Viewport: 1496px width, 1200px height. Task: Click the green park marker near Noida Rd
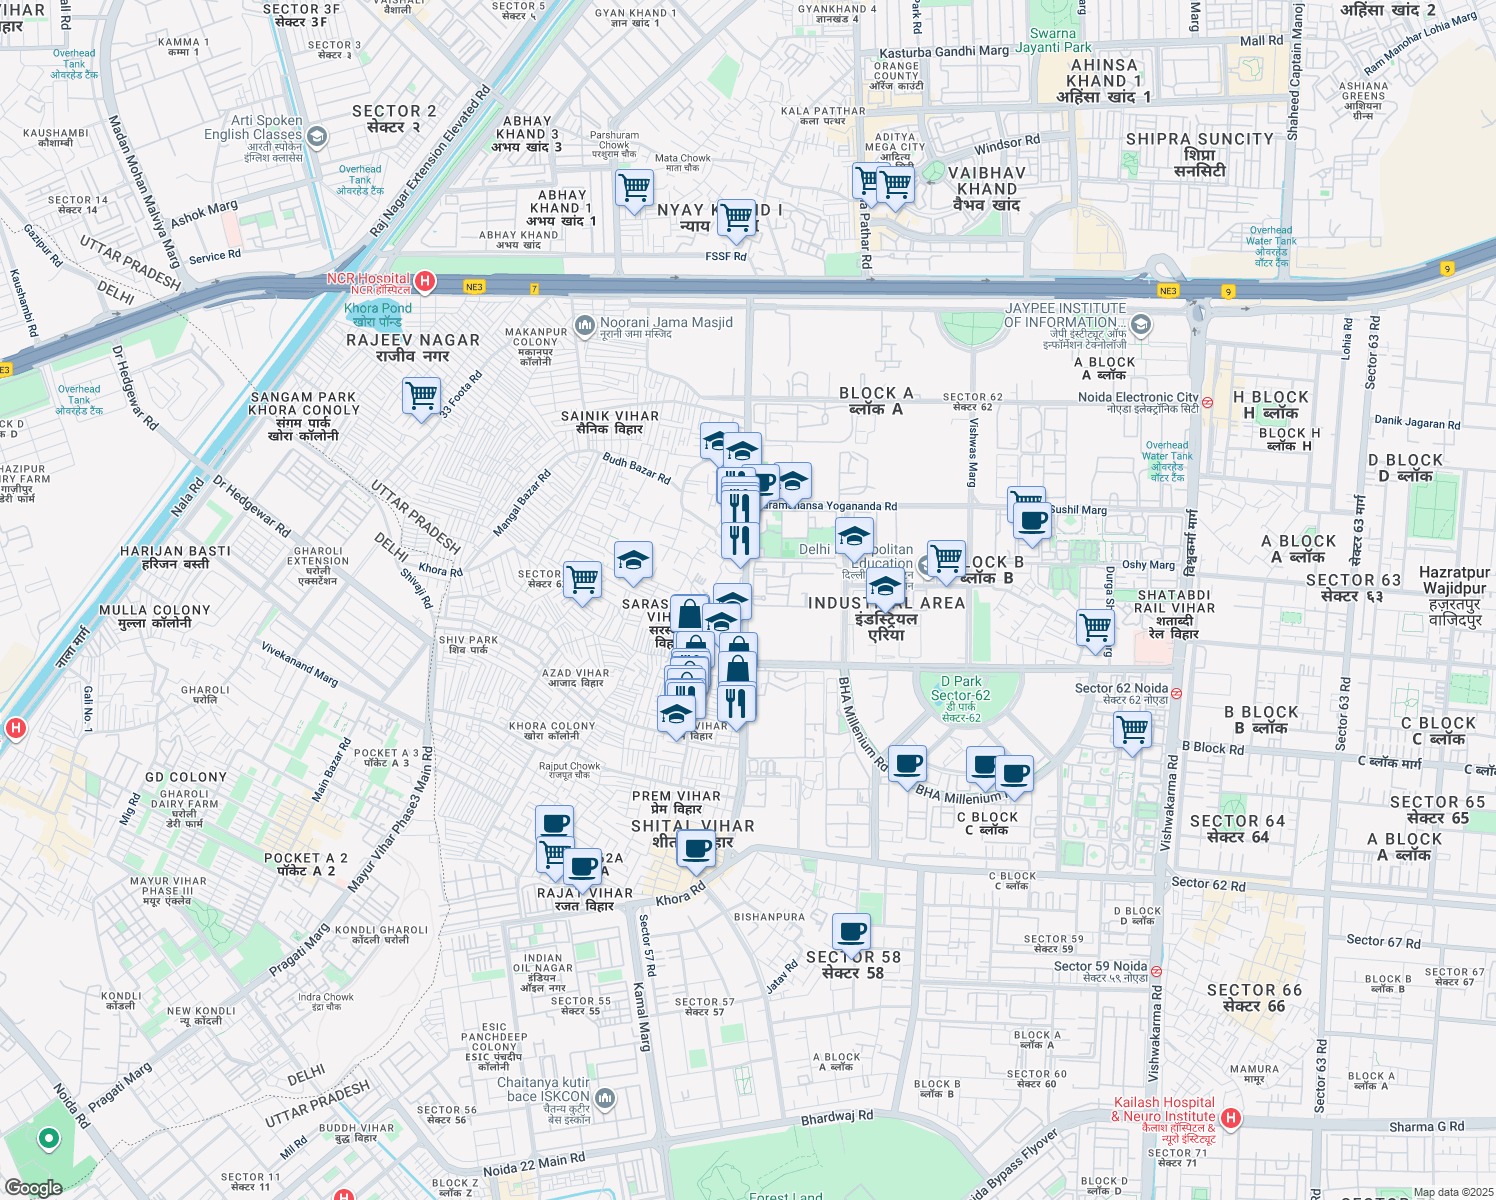(x=47, y=1140)
